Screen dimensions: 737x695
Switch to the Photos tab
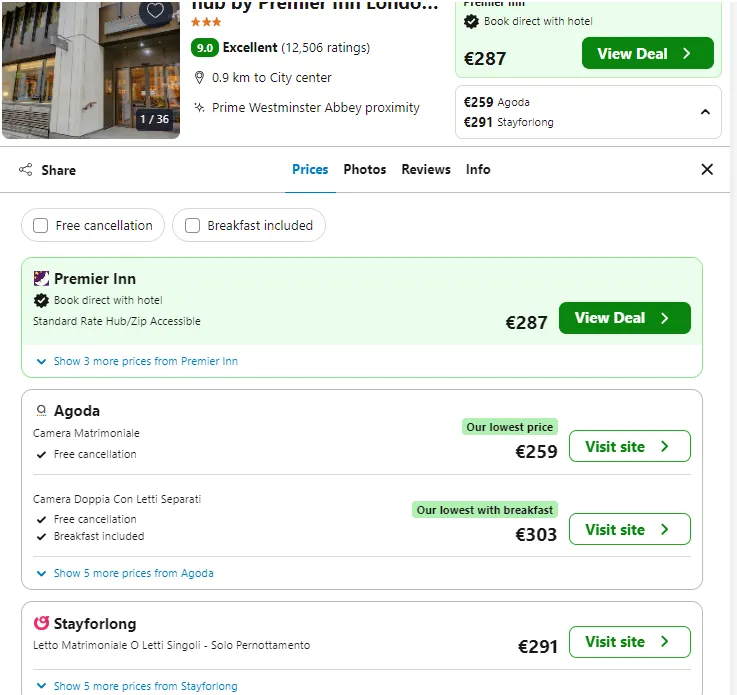click(x=365, y=169)
